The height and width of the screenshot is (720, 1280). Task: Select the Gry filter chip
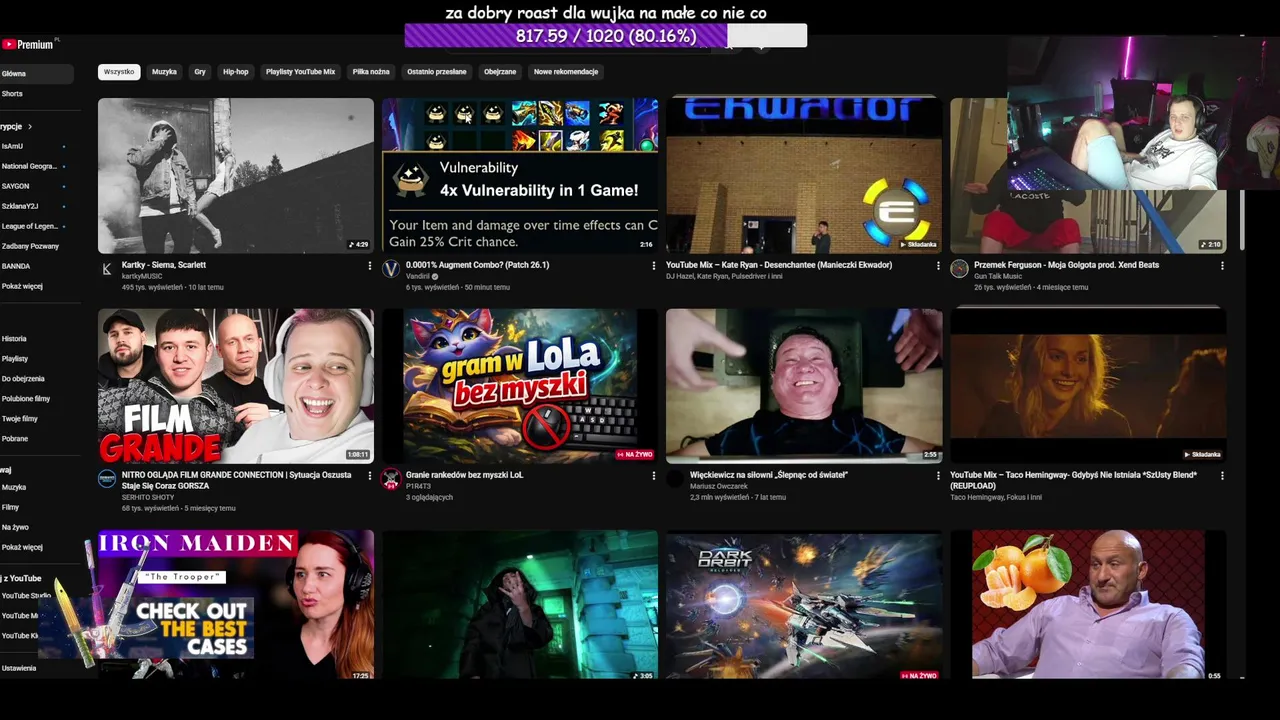[200, 72]
